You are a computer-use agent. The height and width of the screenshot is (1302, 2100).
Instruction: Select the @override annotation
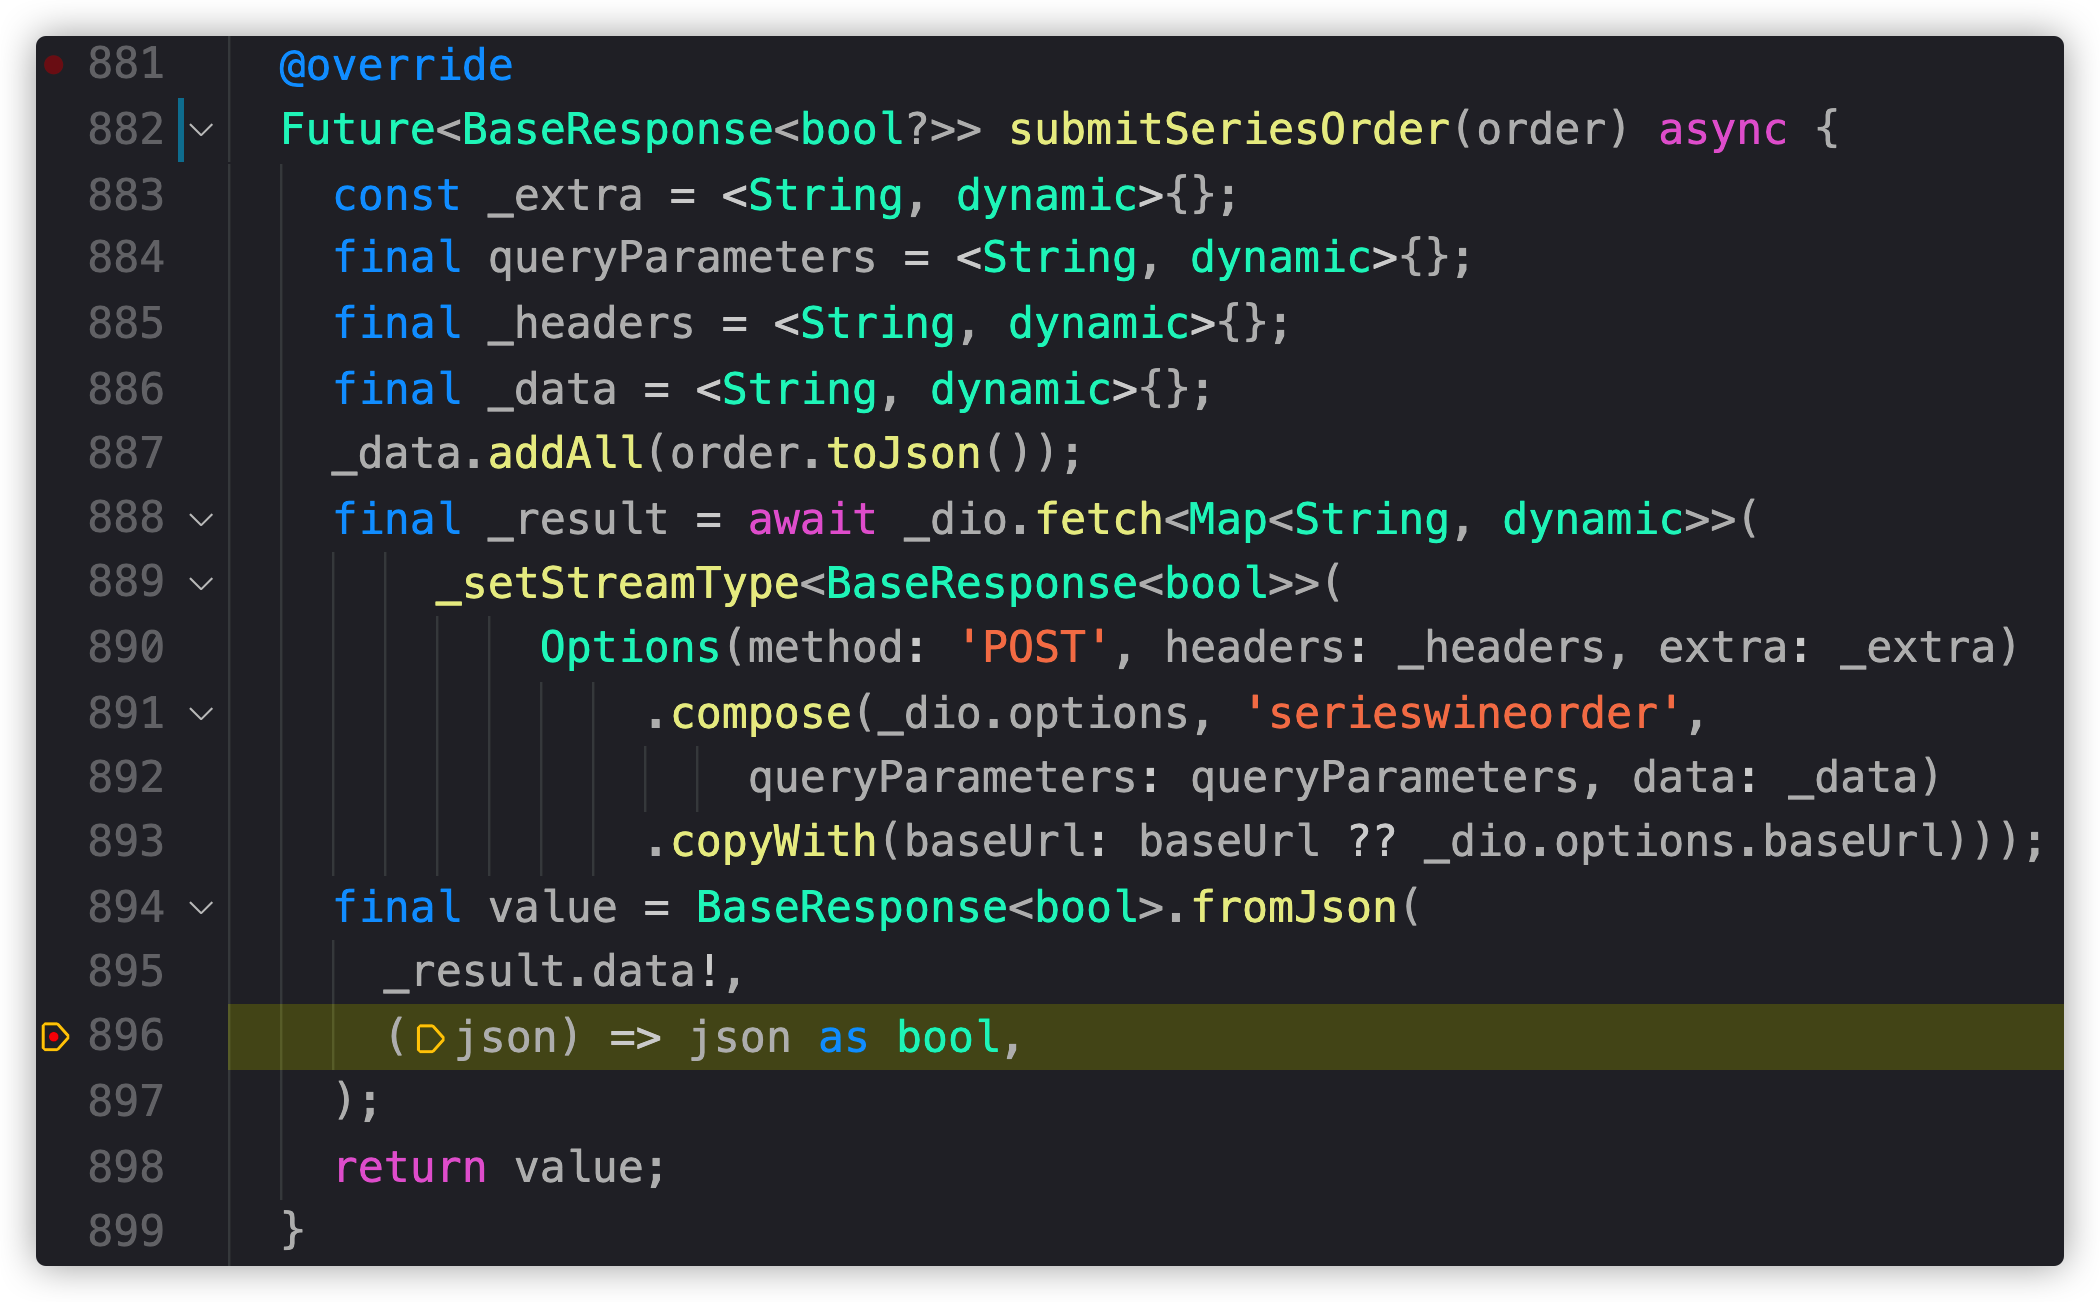point(396,64)
